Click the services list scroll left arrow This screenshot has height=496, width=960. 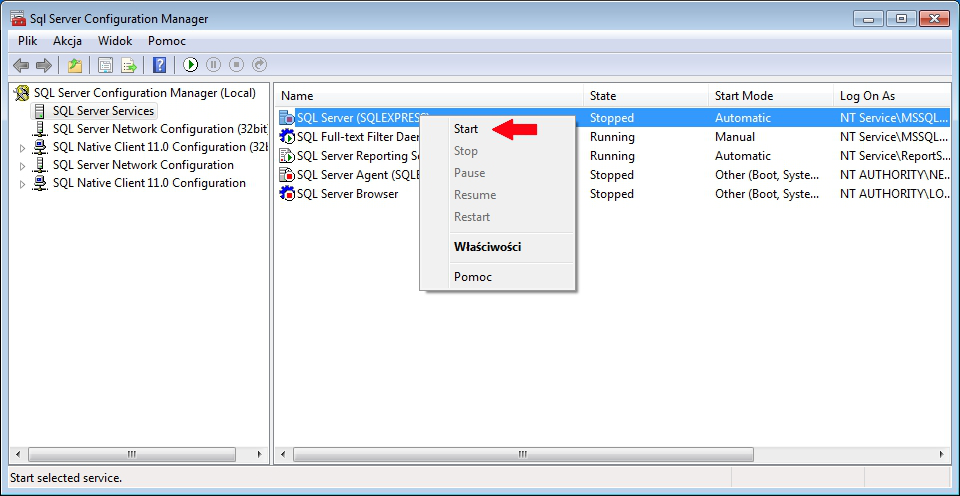click(283, 455)
